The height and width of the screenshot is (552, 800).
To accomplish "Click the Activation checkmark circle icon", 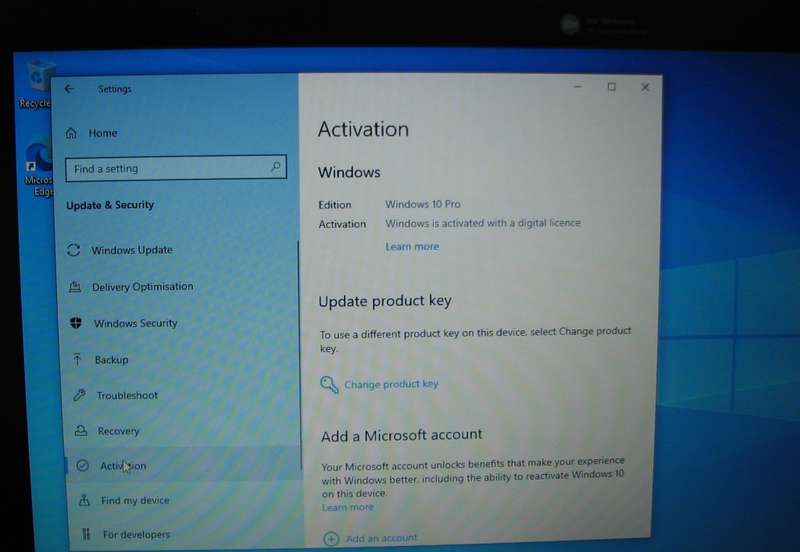I will tap(82, 465).
